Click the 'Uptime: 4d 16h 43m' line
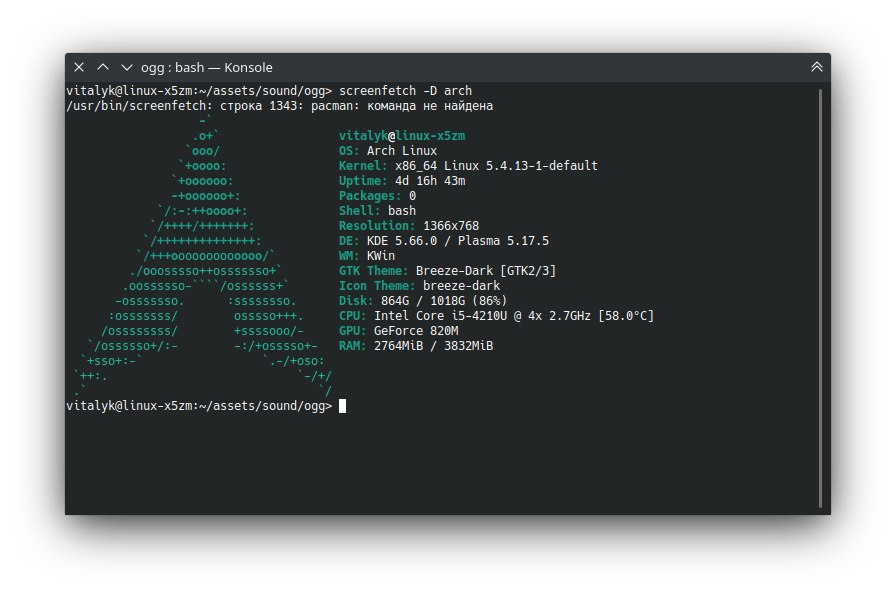Image resolution: width=896 pixels, height=592 pixels. [402, 181]
